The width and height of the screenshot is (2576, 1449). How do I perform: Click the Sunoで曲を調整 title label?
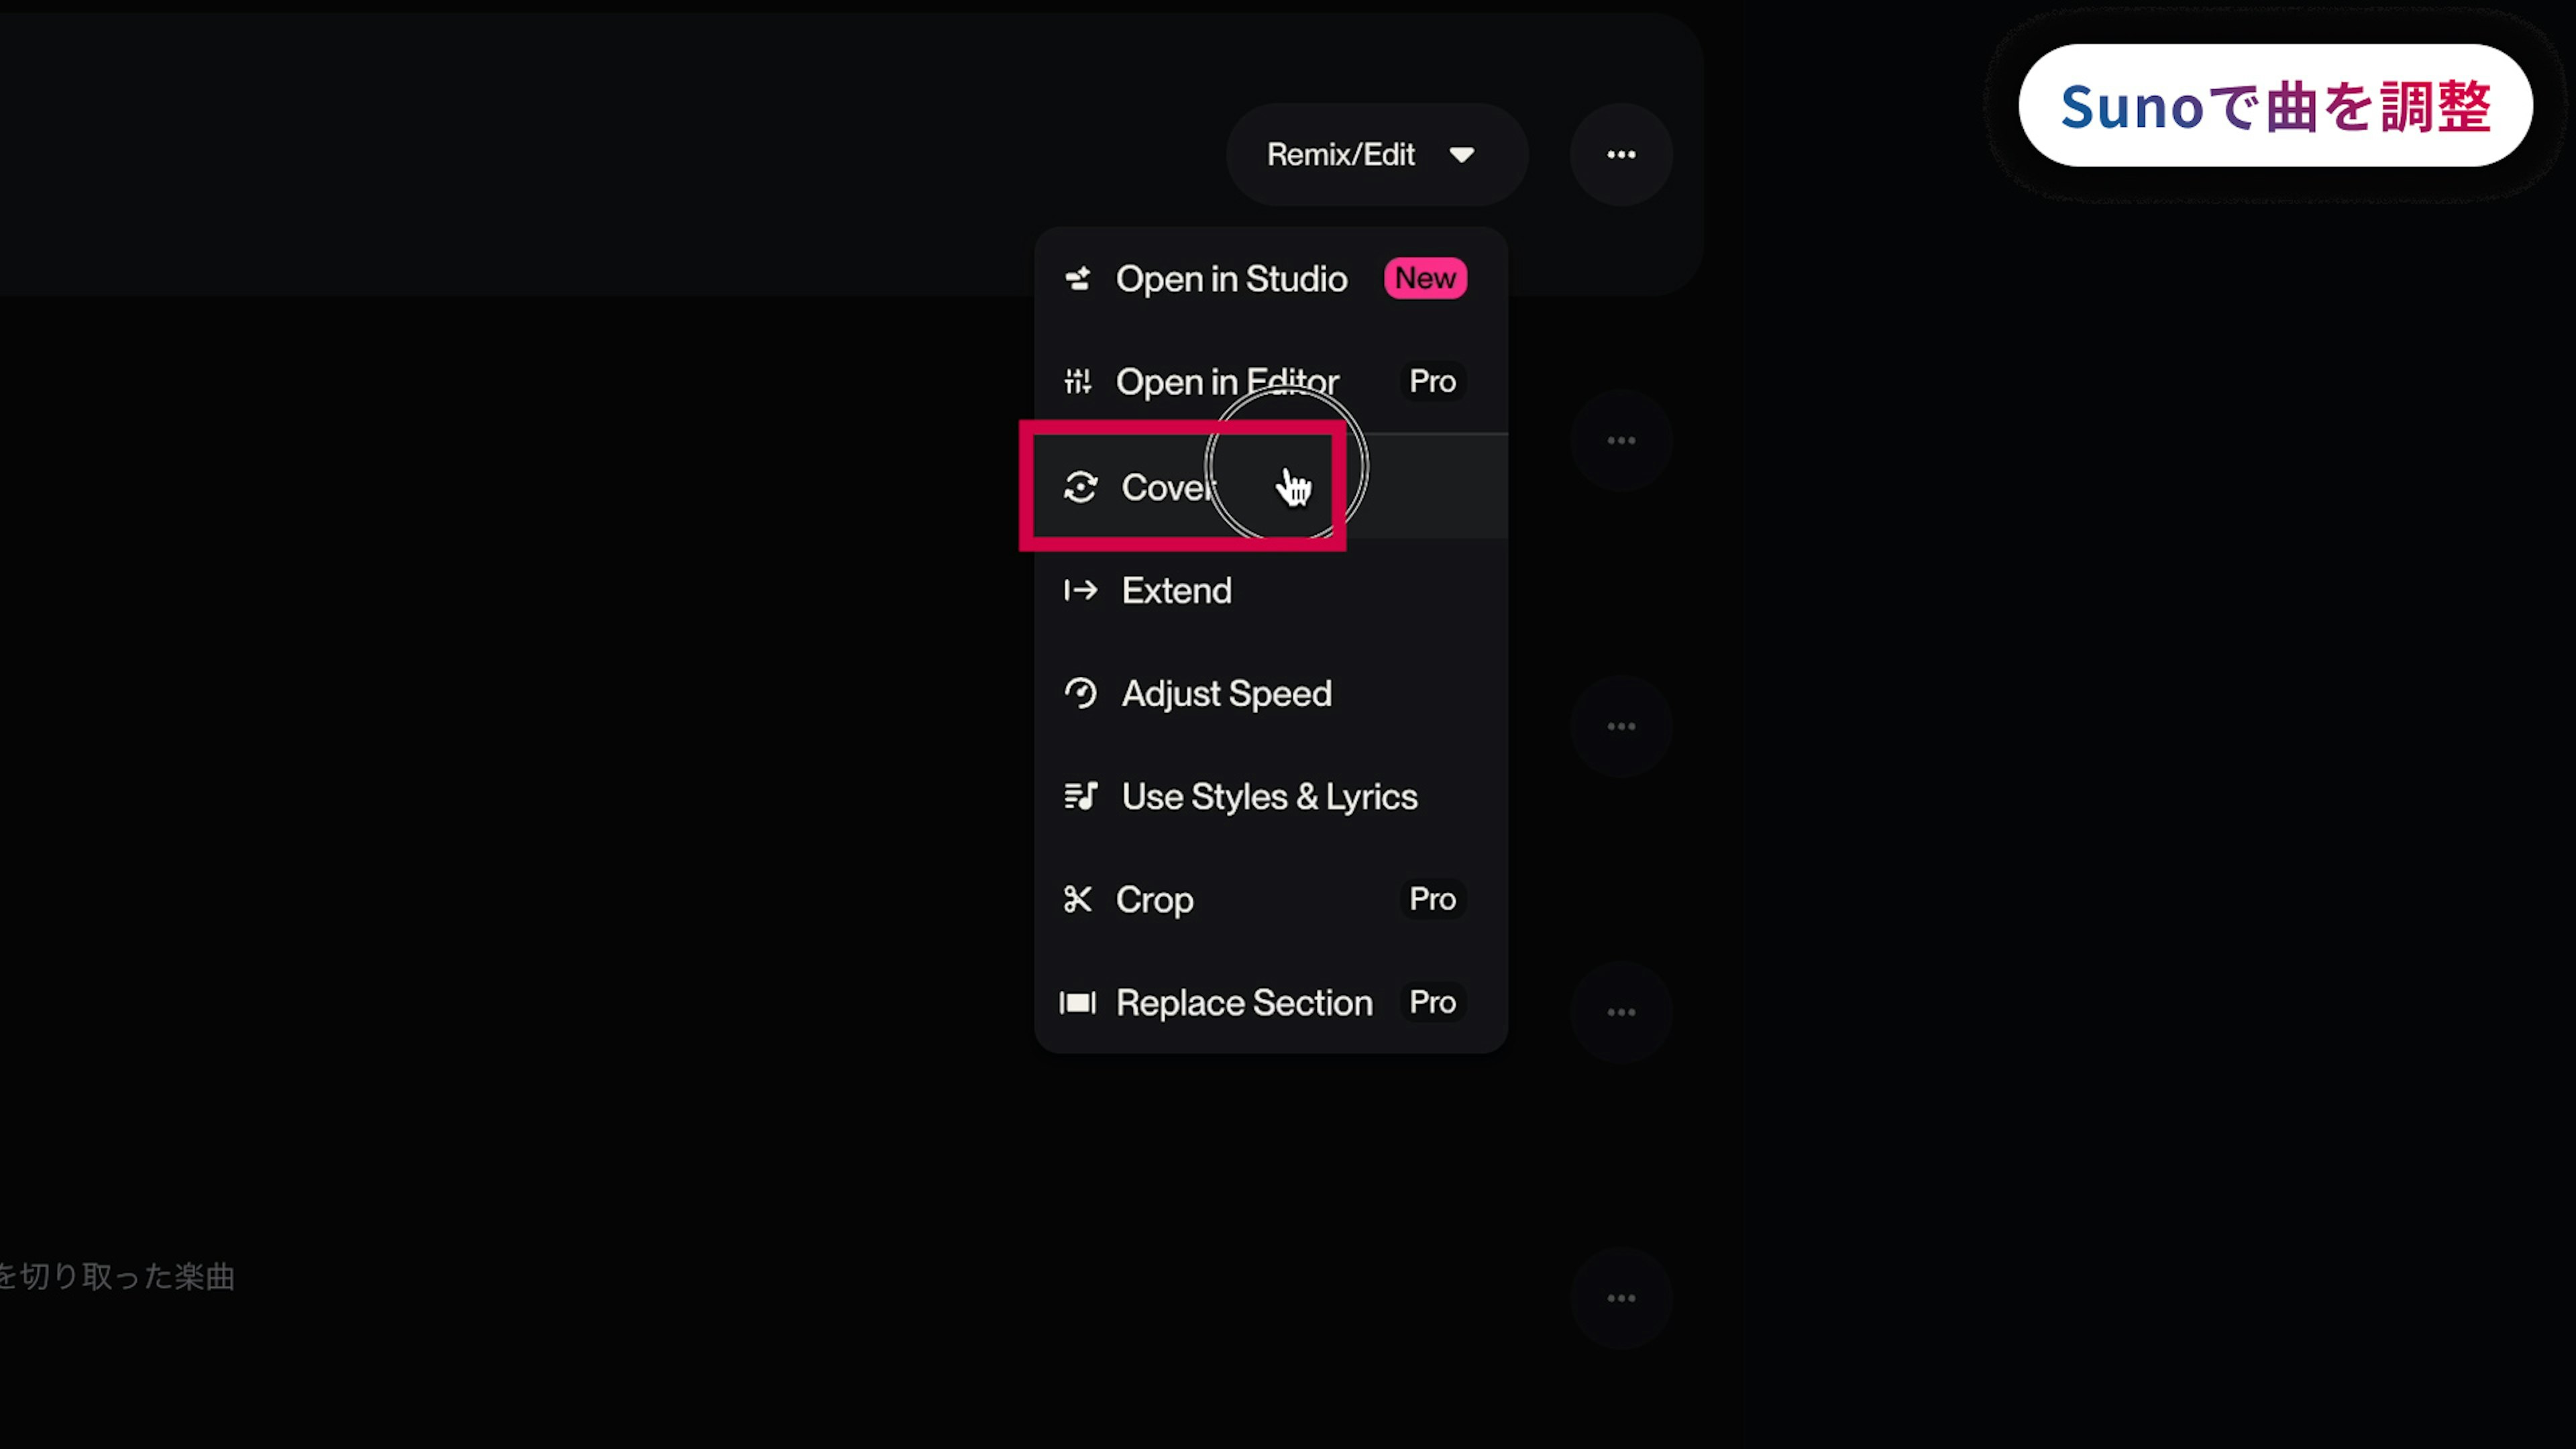2275,106
